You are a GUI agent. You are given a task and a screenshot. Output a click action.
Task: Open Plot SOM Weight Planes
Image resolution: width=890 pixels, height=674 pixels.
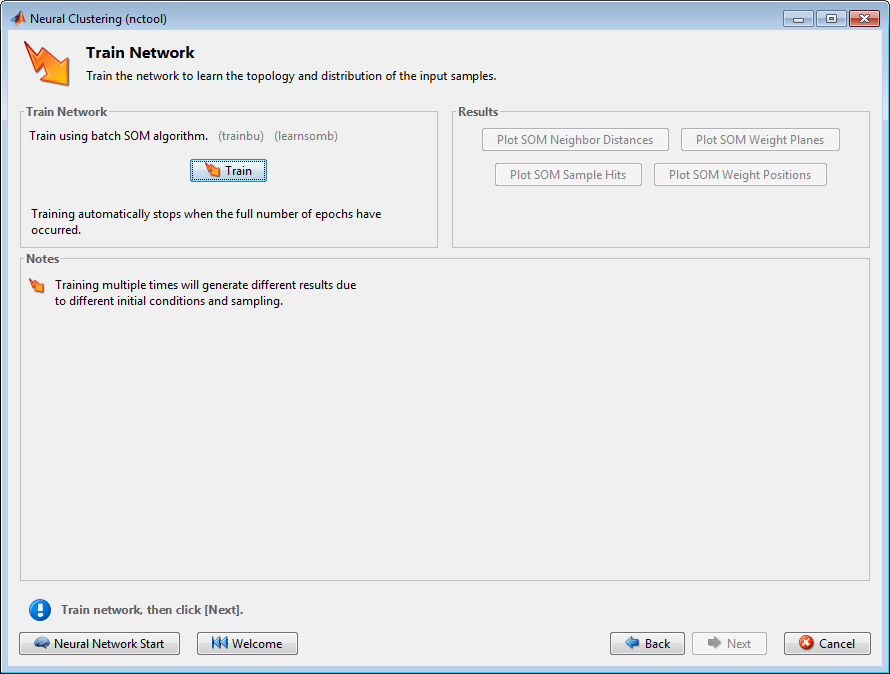point(760,140)
